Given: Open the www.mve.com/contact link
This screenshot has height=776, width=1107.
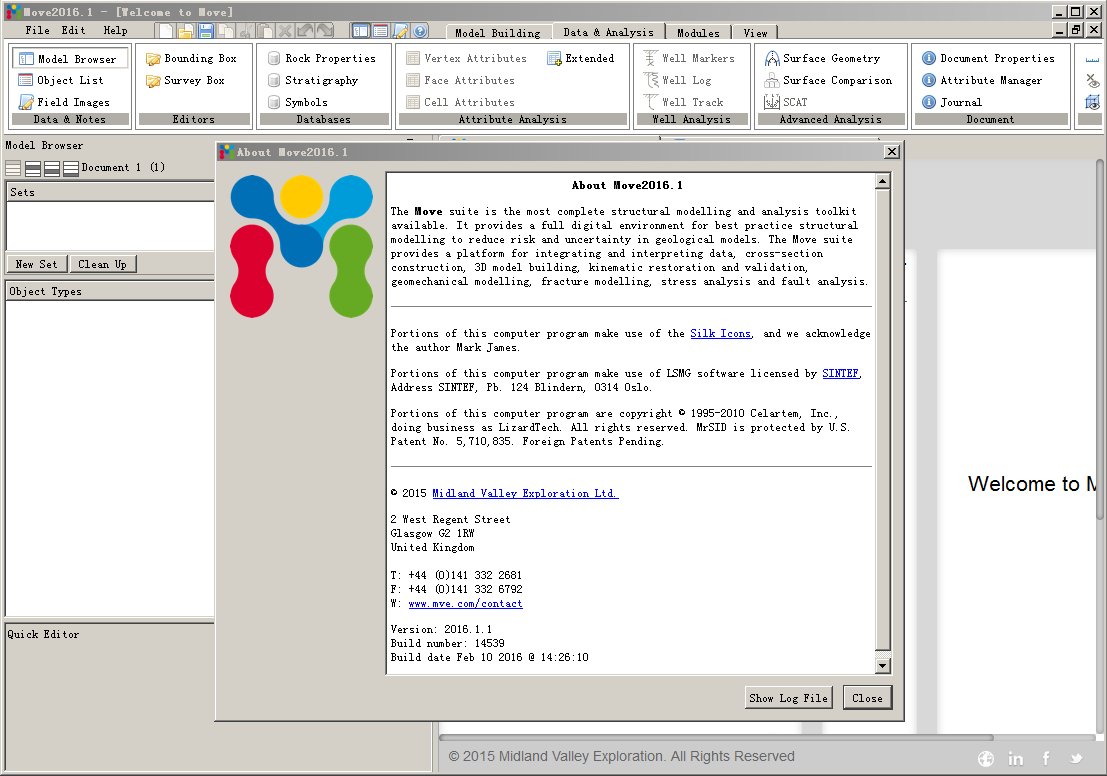Looking at the screenshot, I should [x=465, y=603].
